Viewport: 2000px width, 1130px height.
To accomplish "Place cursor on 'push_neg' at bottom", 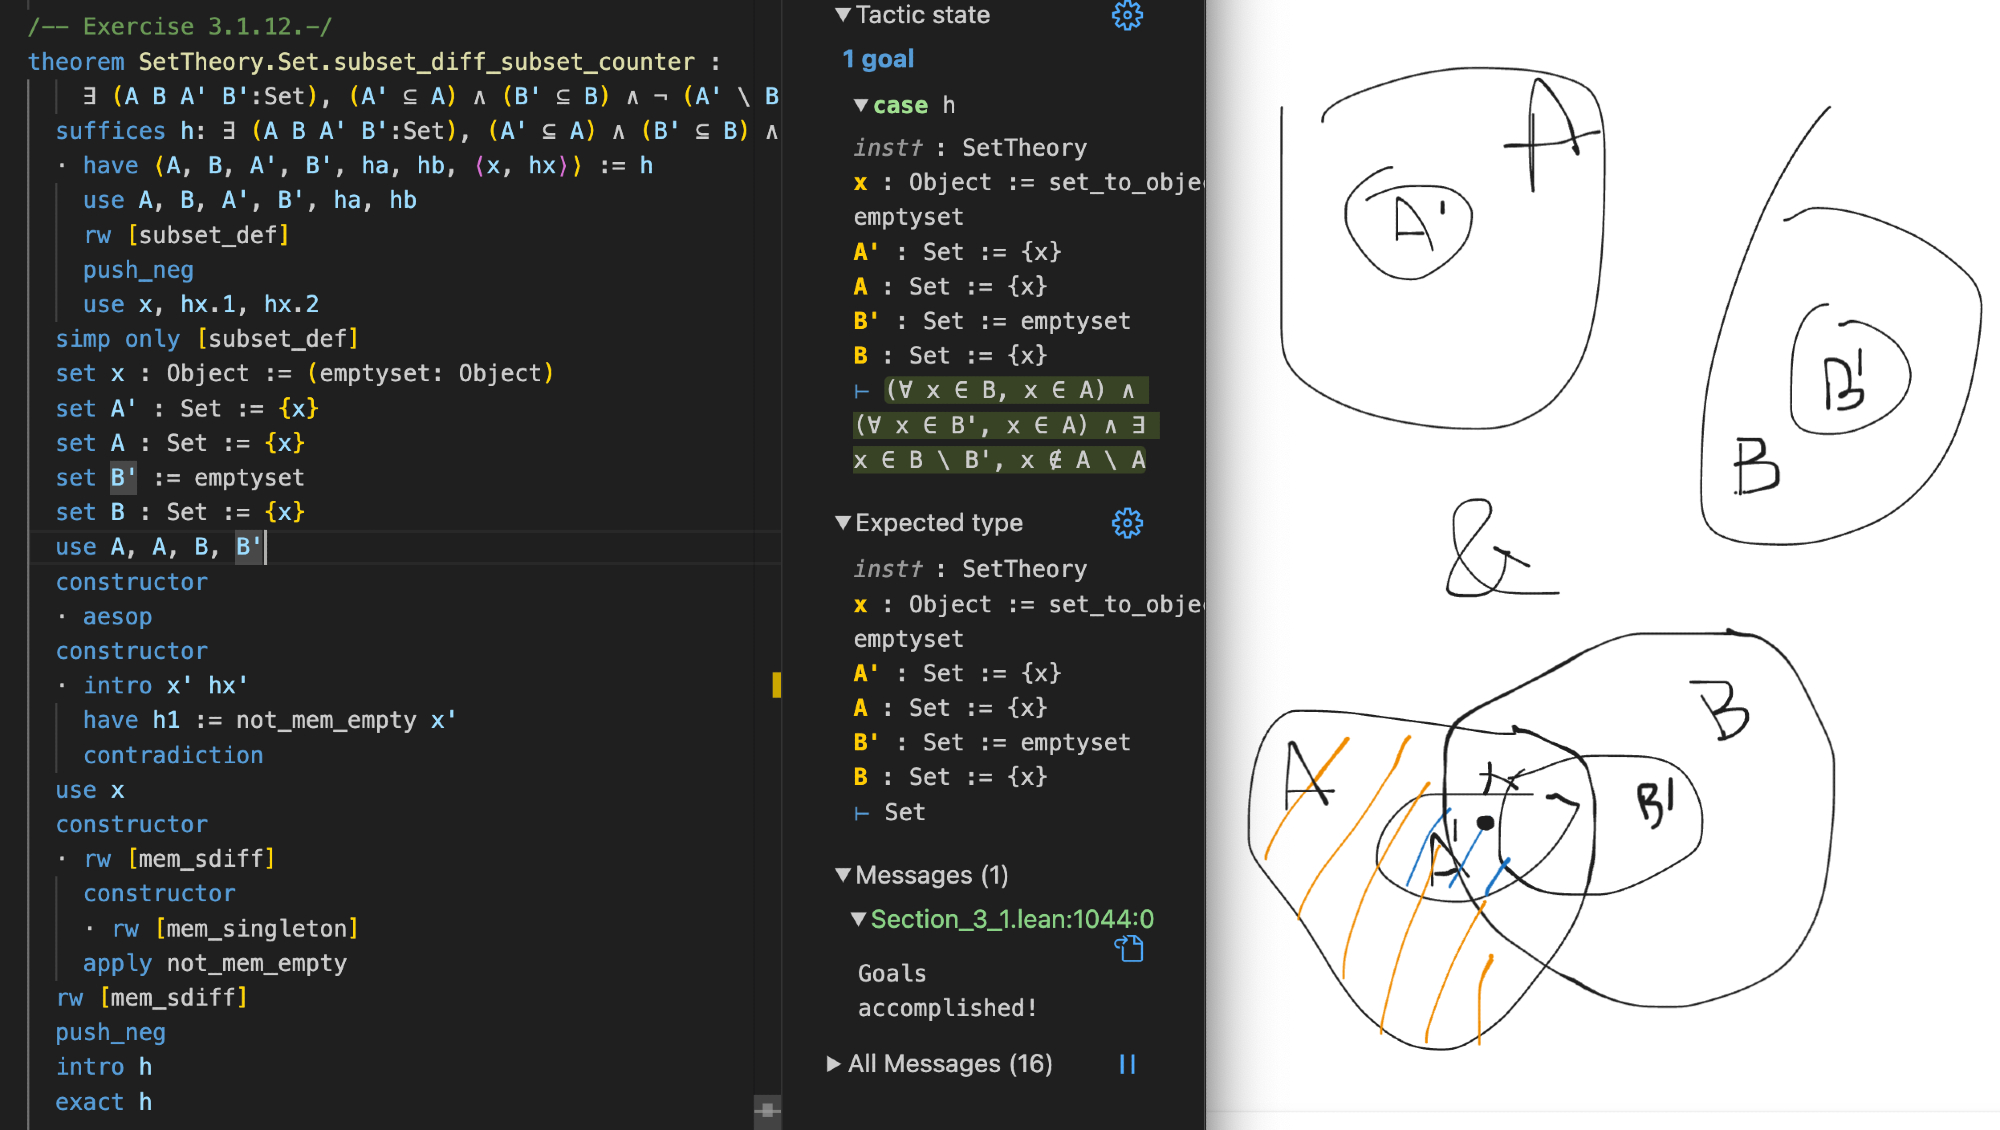I will [x=111, y=1032].
